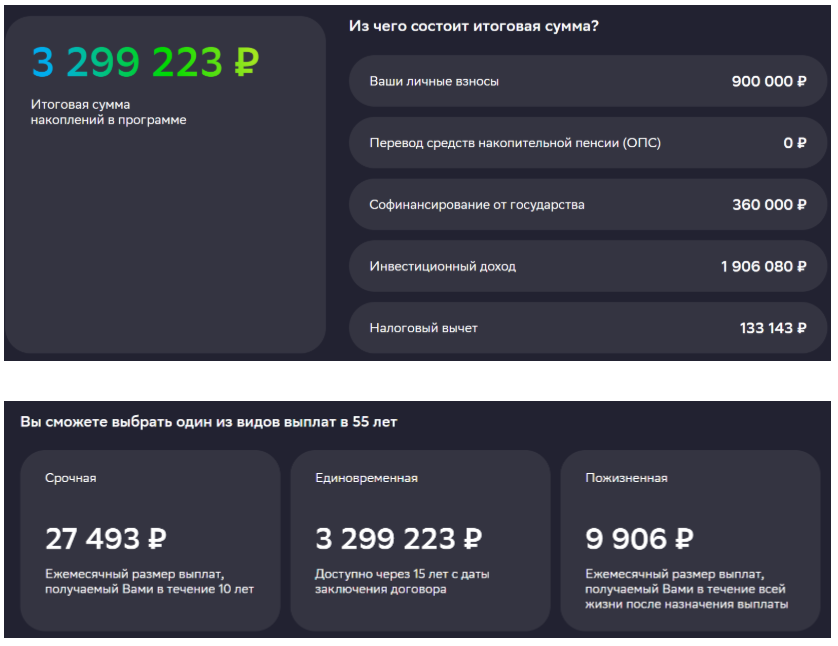Choose the 'Срочная' payout card title

coord(71,478)
